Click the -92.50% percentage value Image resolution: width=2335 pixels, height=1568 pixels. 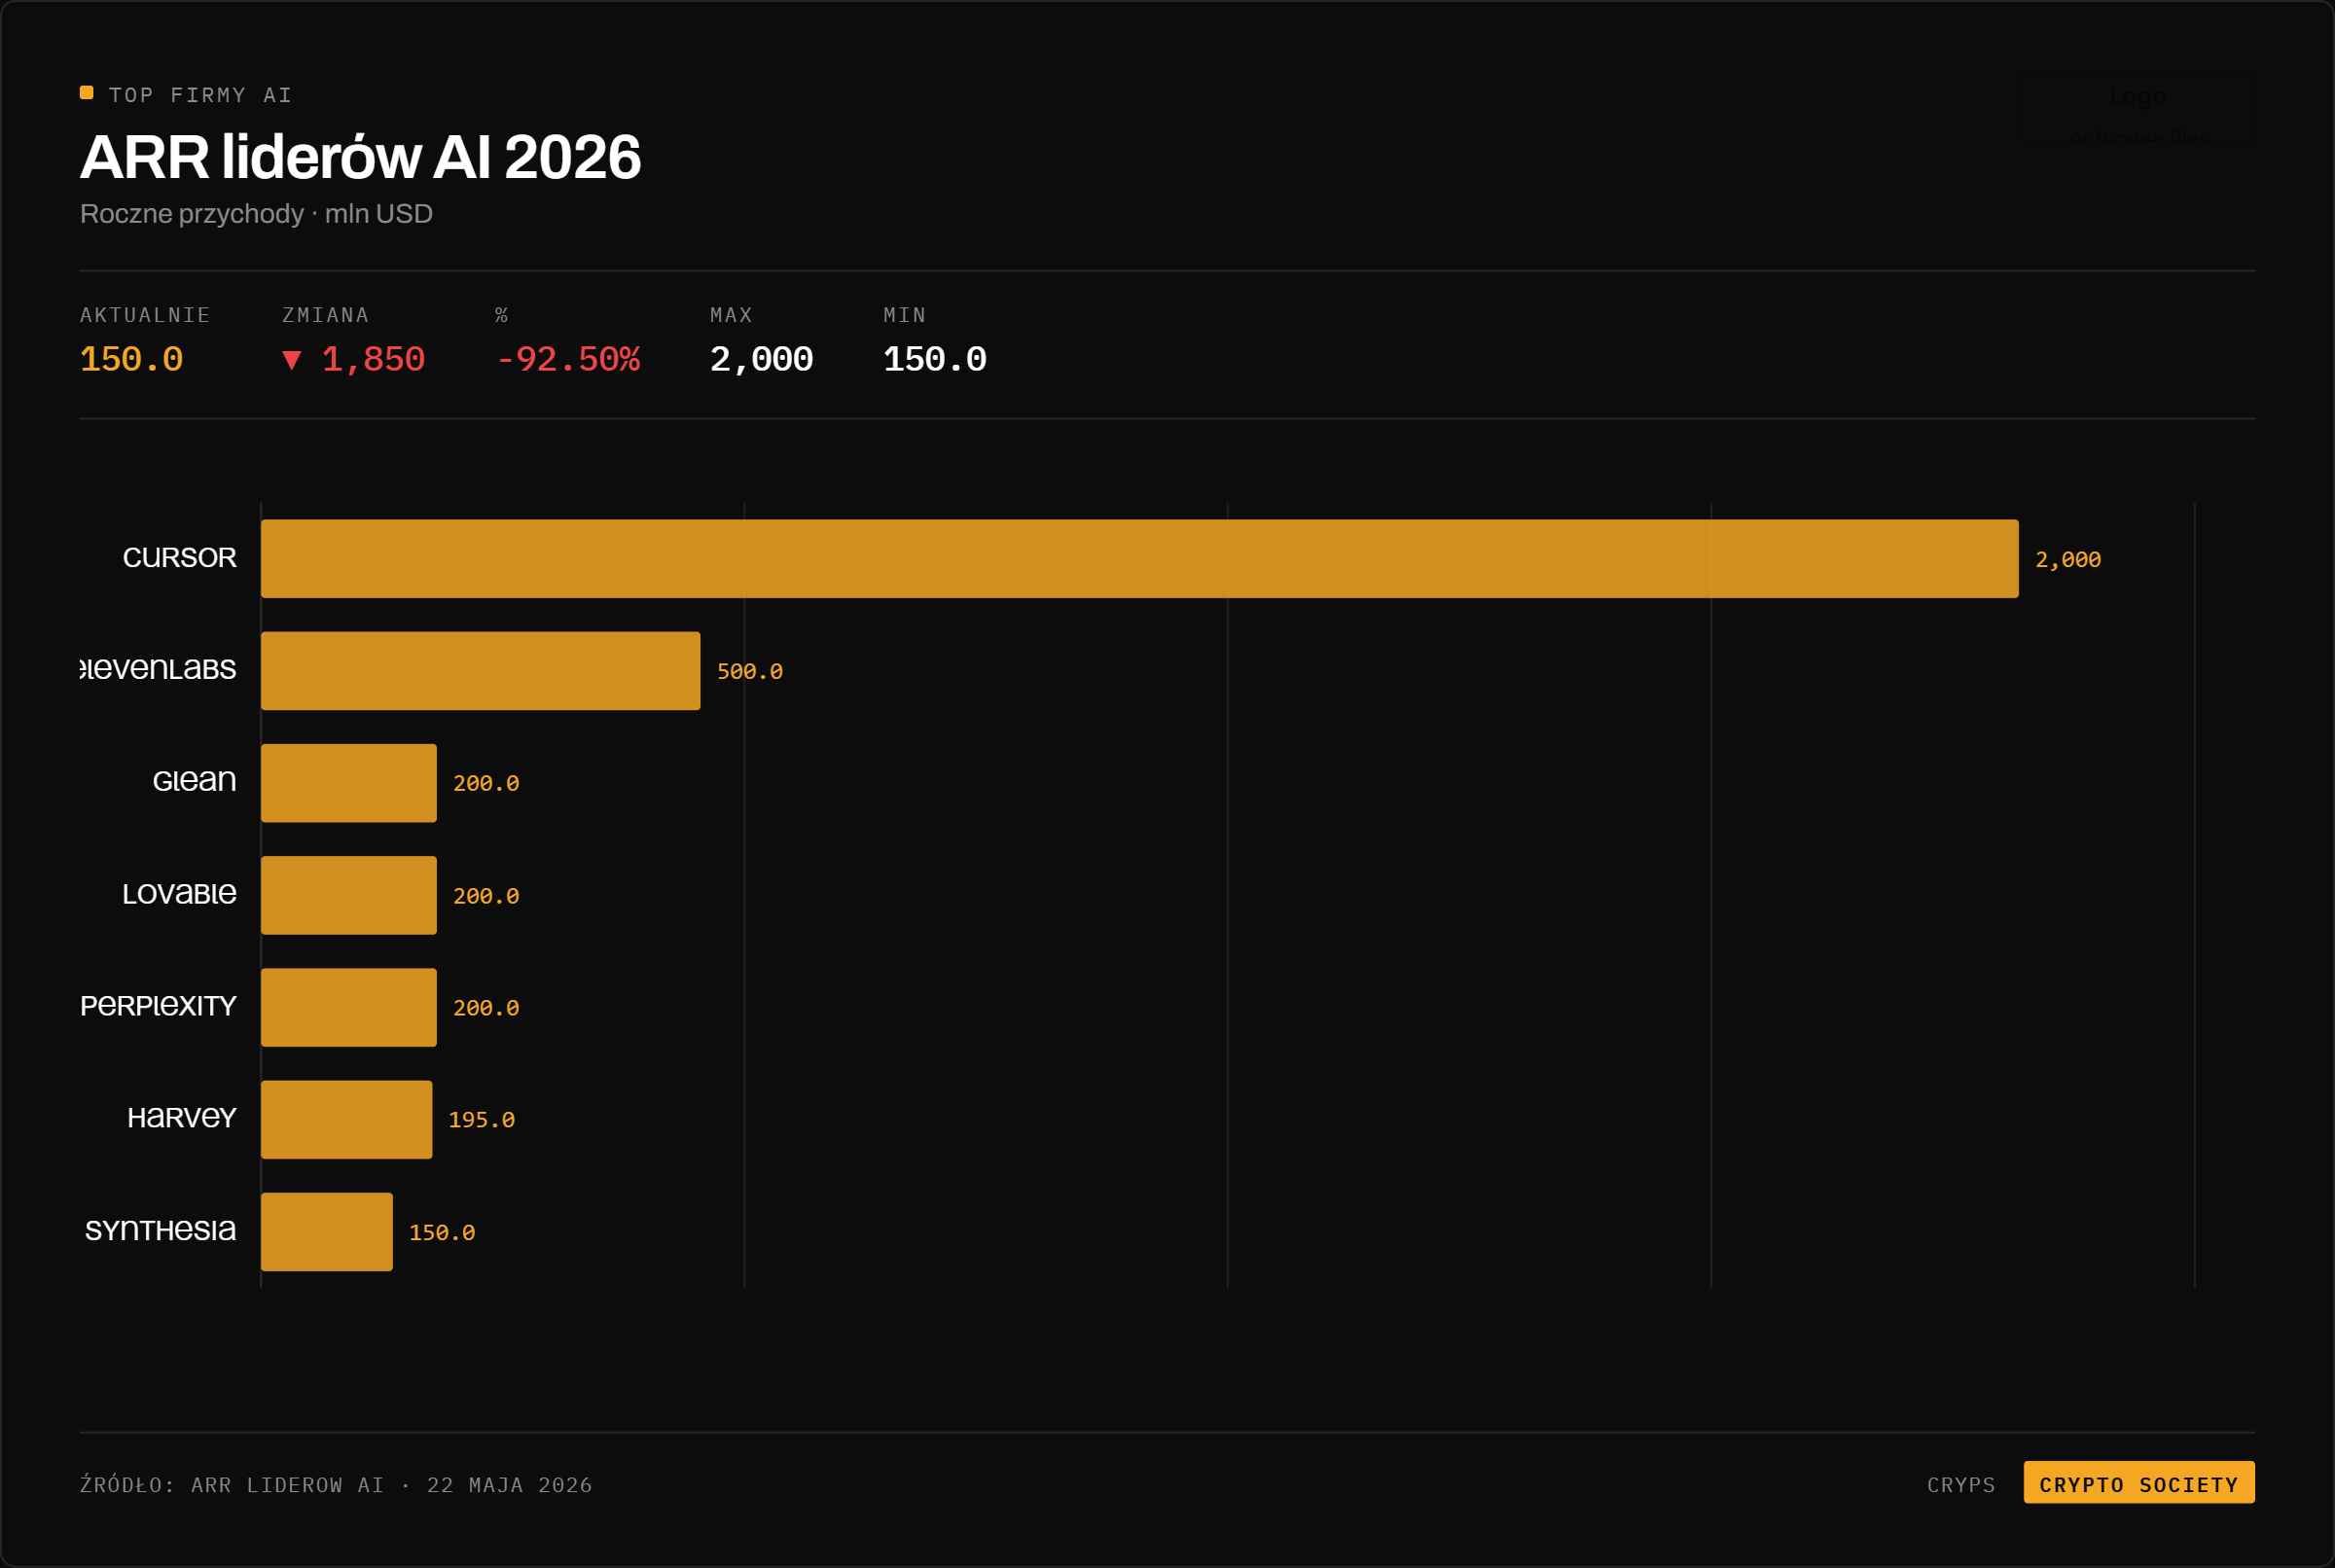[x=568, y=359]
